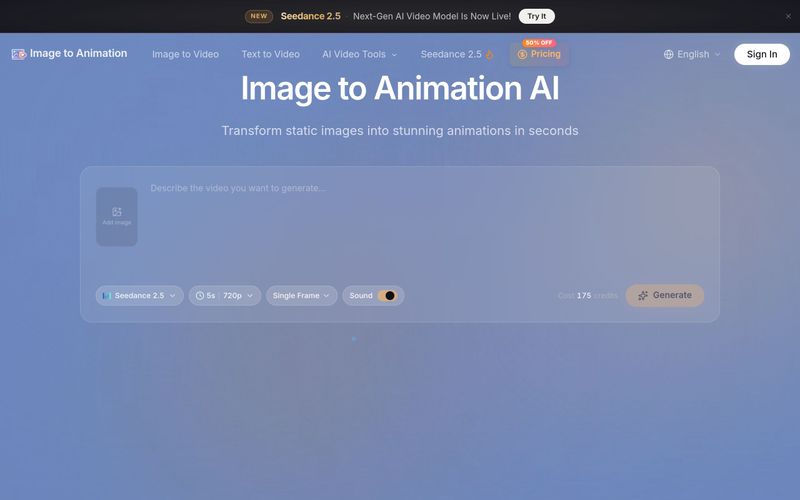Click the video description prompt field
The height and width of the screenshot is (500, 800).
pos(426,217)
